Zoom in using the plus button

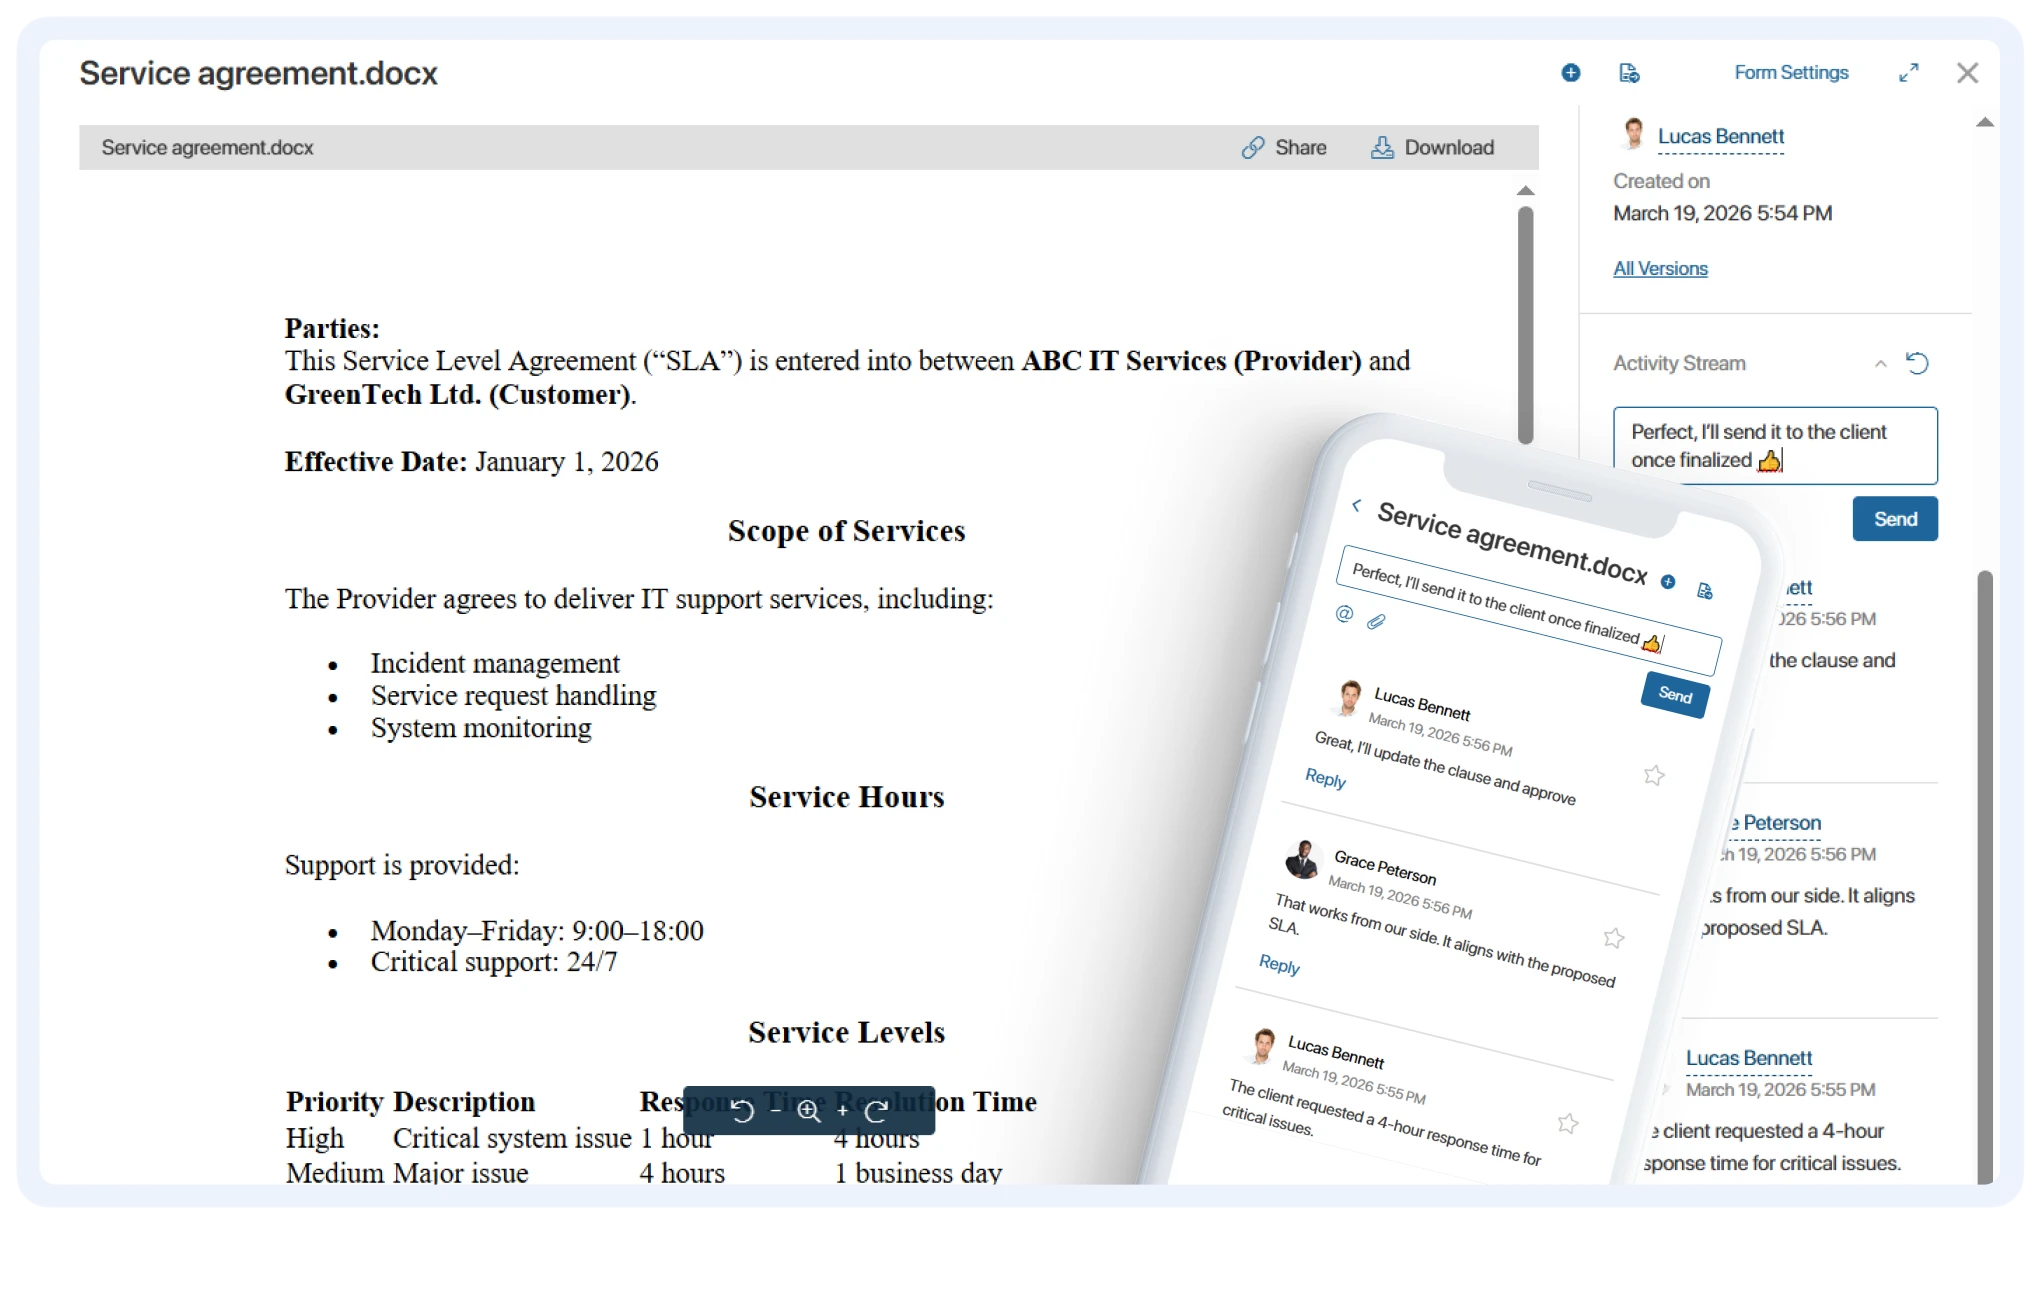click(x=842, y=1111)
